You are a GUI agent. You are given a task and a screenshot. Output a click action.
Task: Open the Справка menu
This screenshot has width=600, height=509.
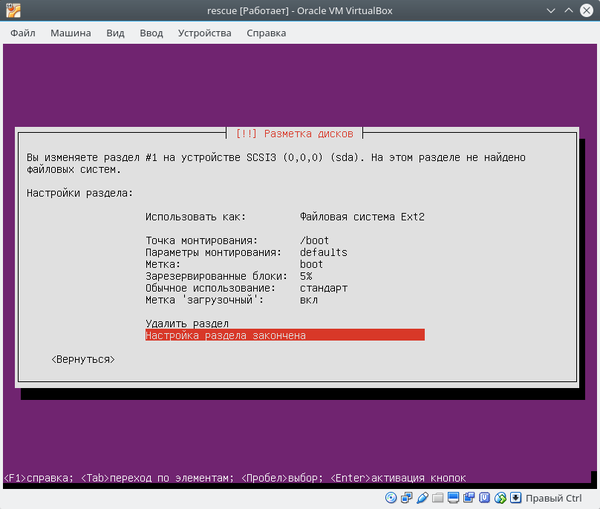click(266, 33)
